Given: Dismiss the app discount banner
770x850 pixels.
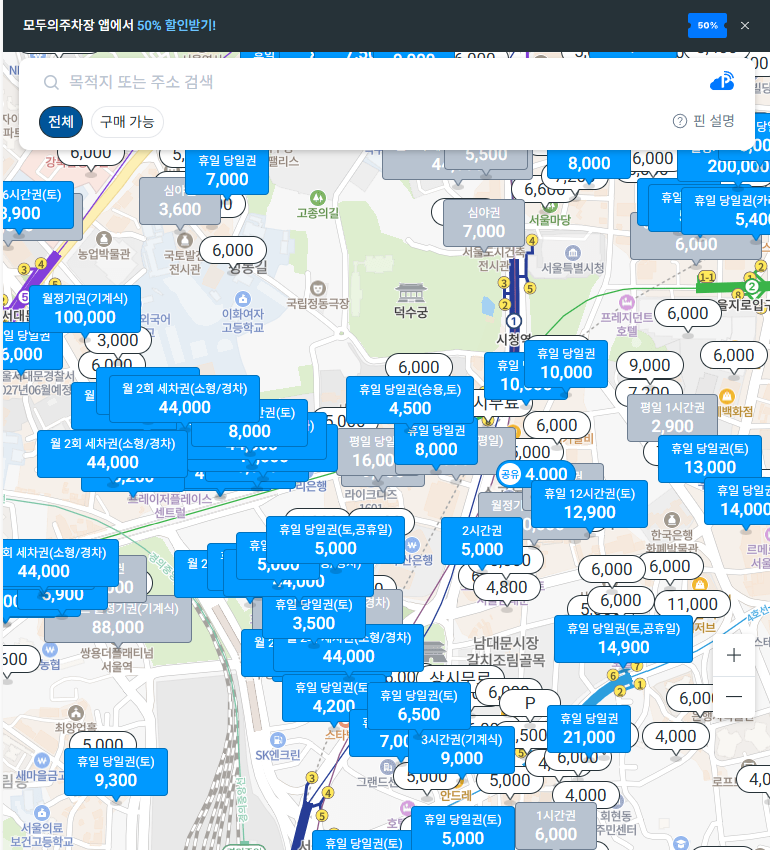Looking at the screenshot, I should click(x=744, y=25).
